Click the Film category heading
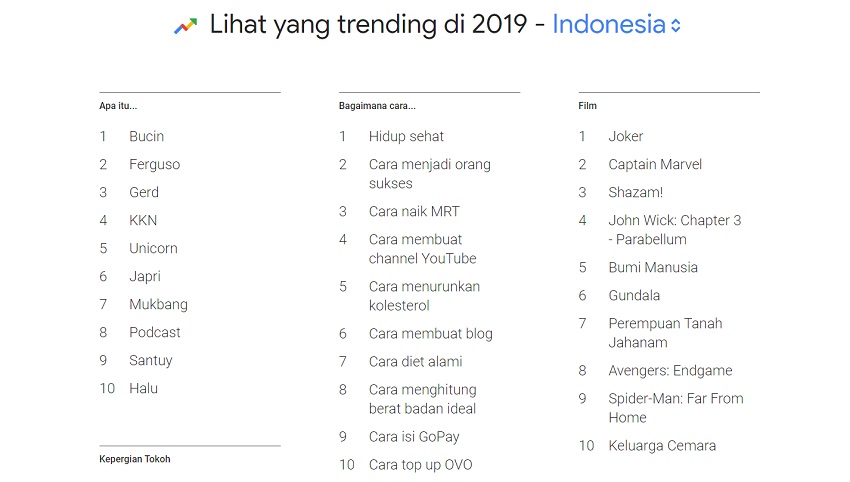Viewport: 850px width, 482px height. click(x=587, y=105)
